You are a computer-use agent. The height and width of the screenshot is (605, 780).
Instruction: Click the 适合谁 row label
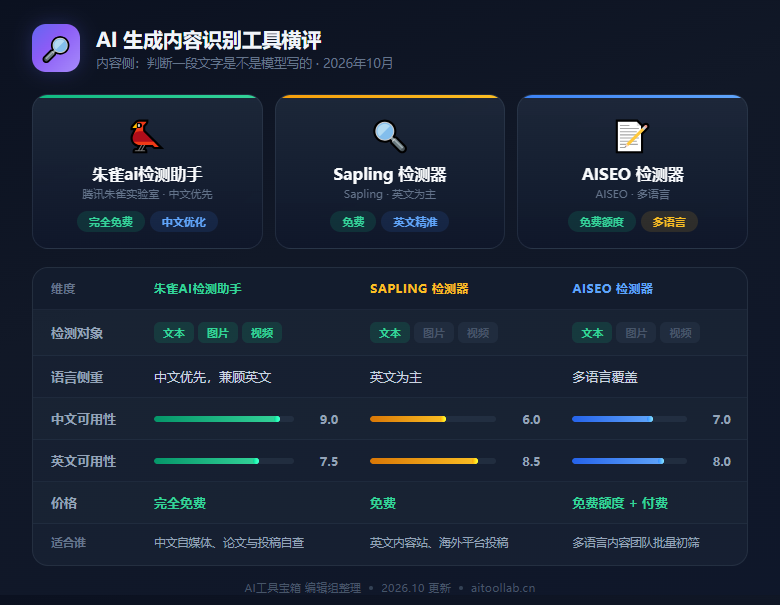[68, 542]
